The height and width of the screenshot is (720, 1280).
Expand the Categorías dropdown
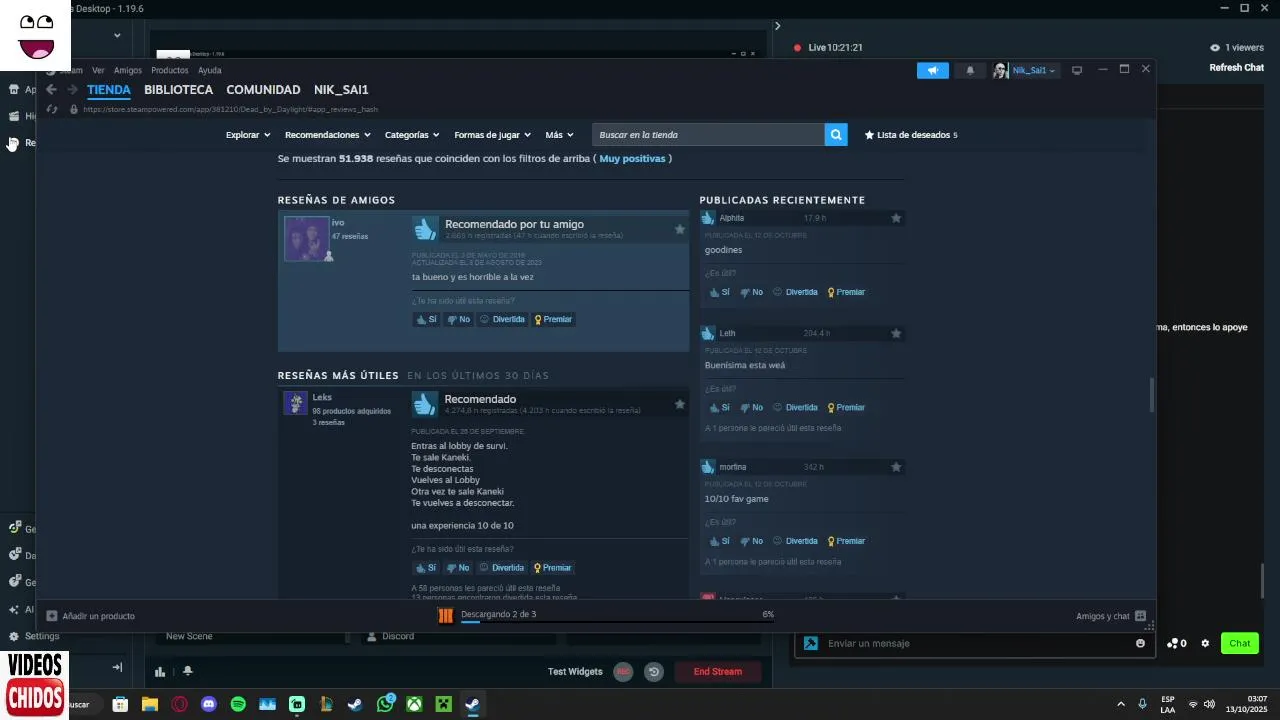[412, 134]
